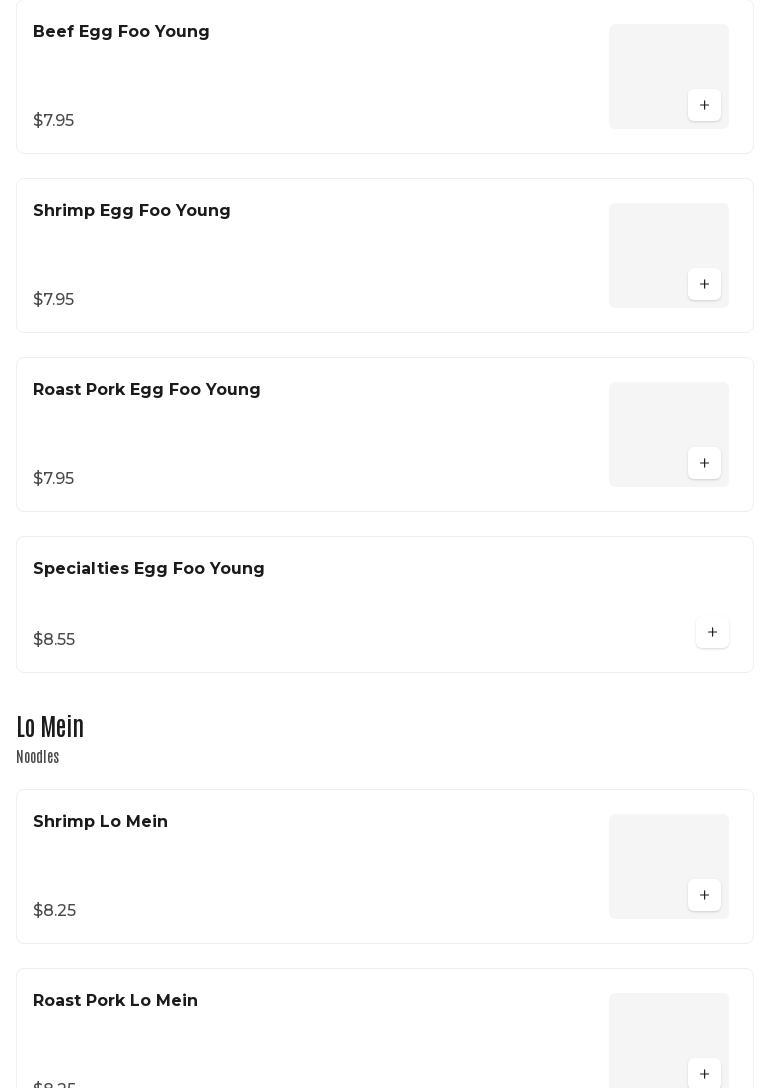Open Roast Pork Egg Foo Young details
770x1088 pixels.
click(147, 390)
